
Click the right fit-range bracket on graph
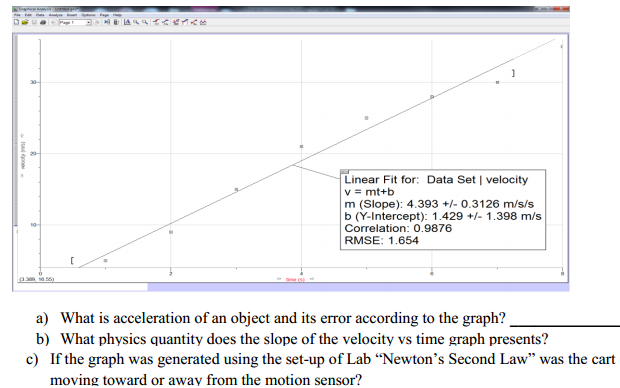(x=513, y=73)
